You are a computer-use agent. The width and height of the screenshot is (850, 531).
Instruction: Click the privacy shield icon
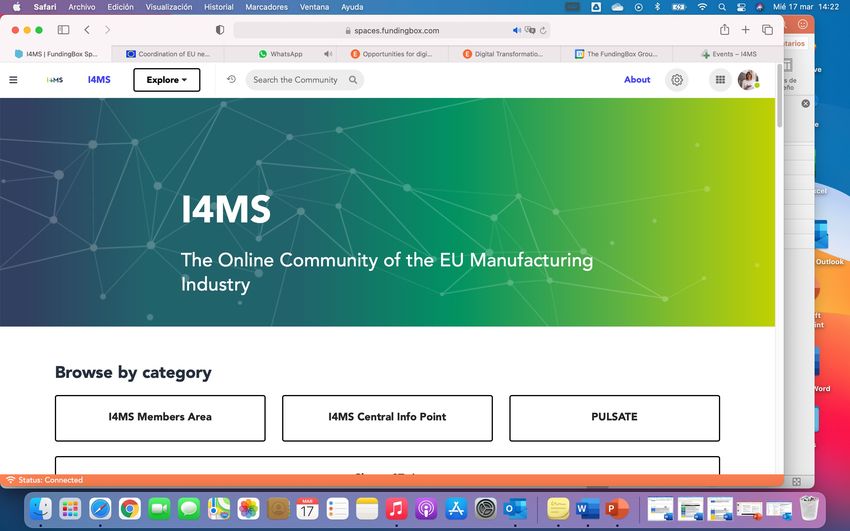pyautogui.click(x=220, y=30)
